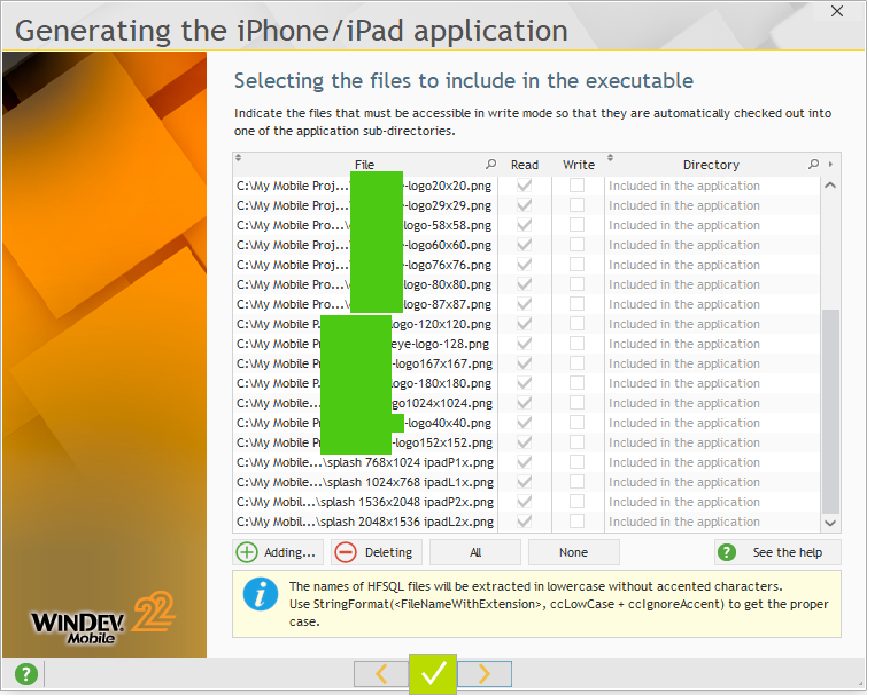Click the search magnifier in Directory column
Image resolution: width=869 pixels, height=697 pixels.
(x=814, y=165)
